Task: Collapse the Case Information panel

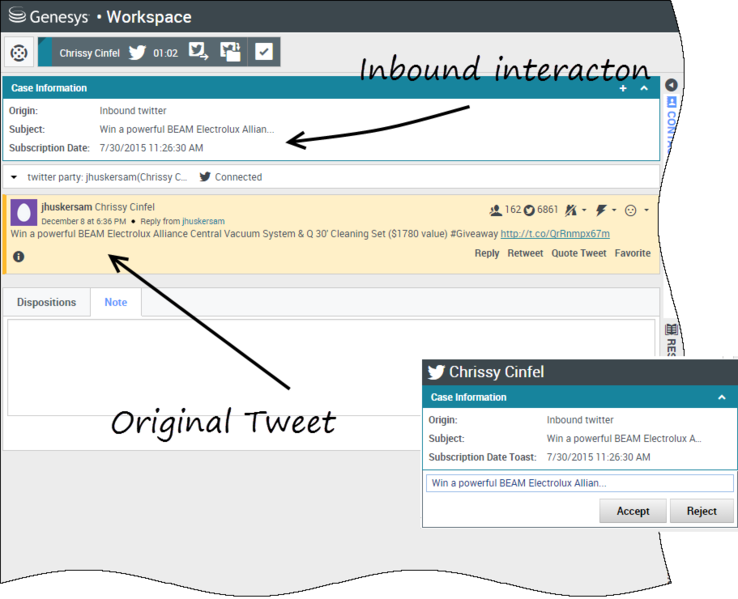Action: click(x=644, y=89)
